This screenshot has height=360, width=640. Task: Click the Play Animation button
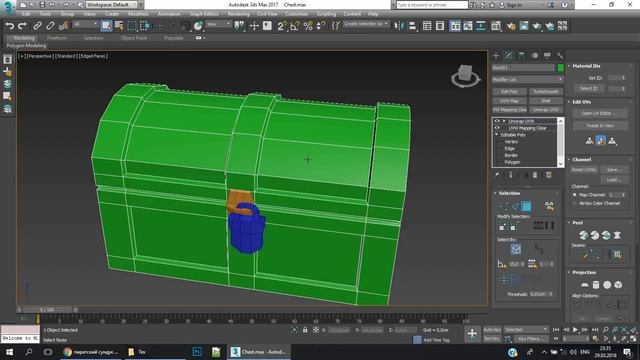575,330
